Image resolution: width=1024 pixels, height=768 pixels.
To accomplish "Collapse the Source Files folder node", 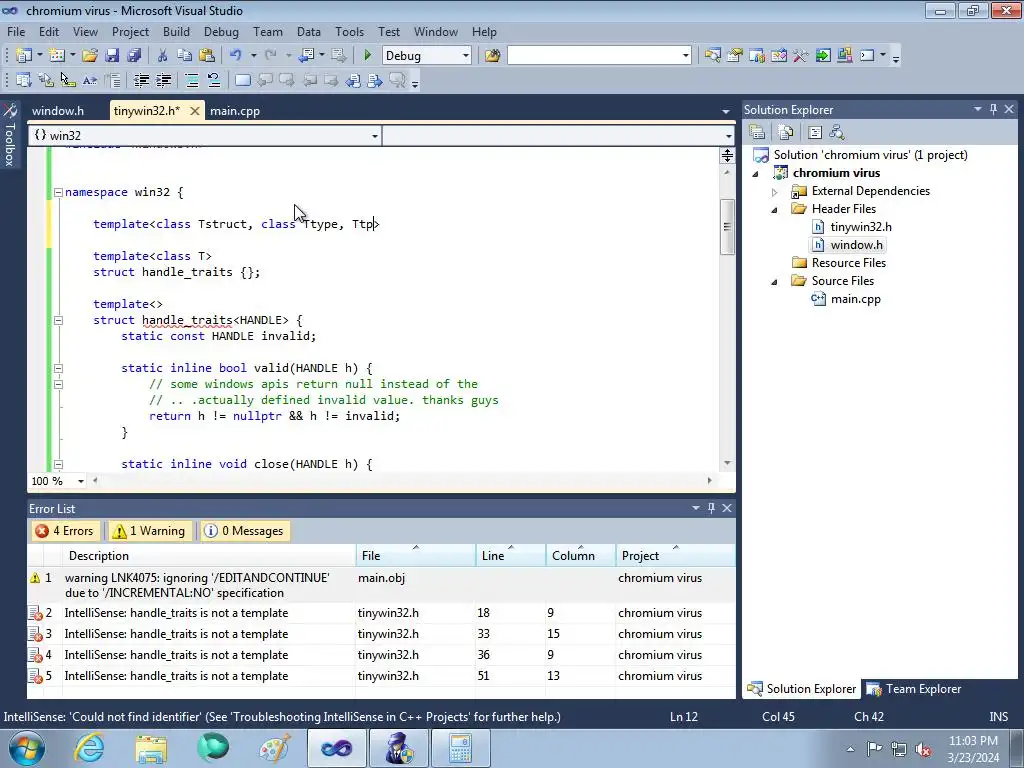I will click(x=775, y=281).
